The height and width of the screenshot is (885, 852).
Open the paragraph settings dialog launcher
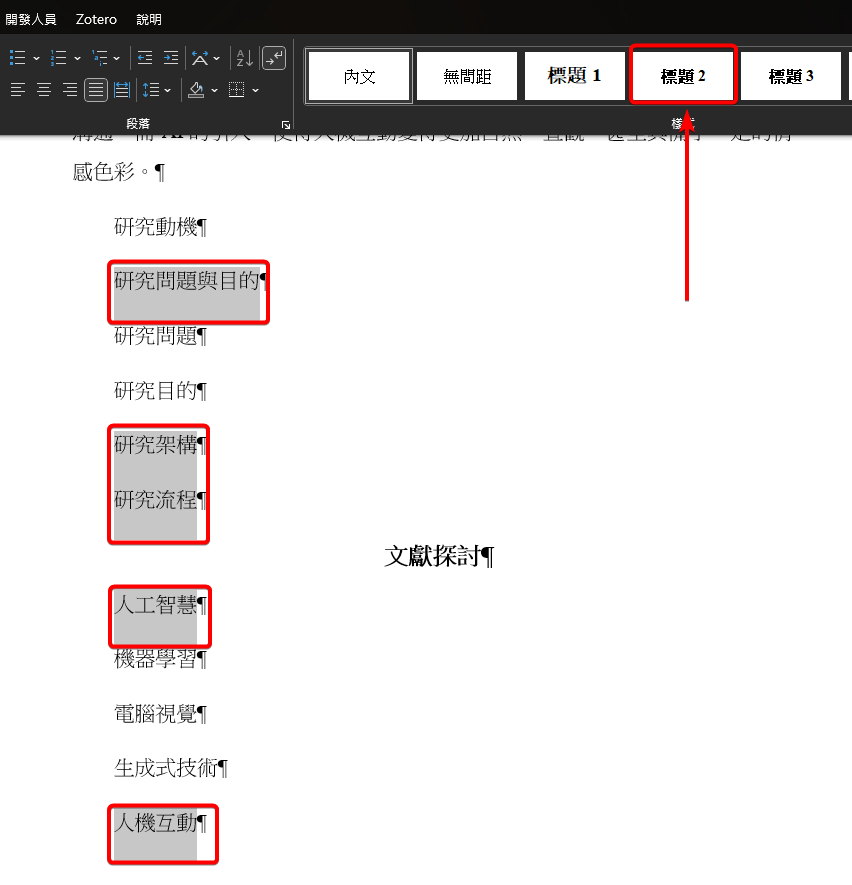point(286,124)
